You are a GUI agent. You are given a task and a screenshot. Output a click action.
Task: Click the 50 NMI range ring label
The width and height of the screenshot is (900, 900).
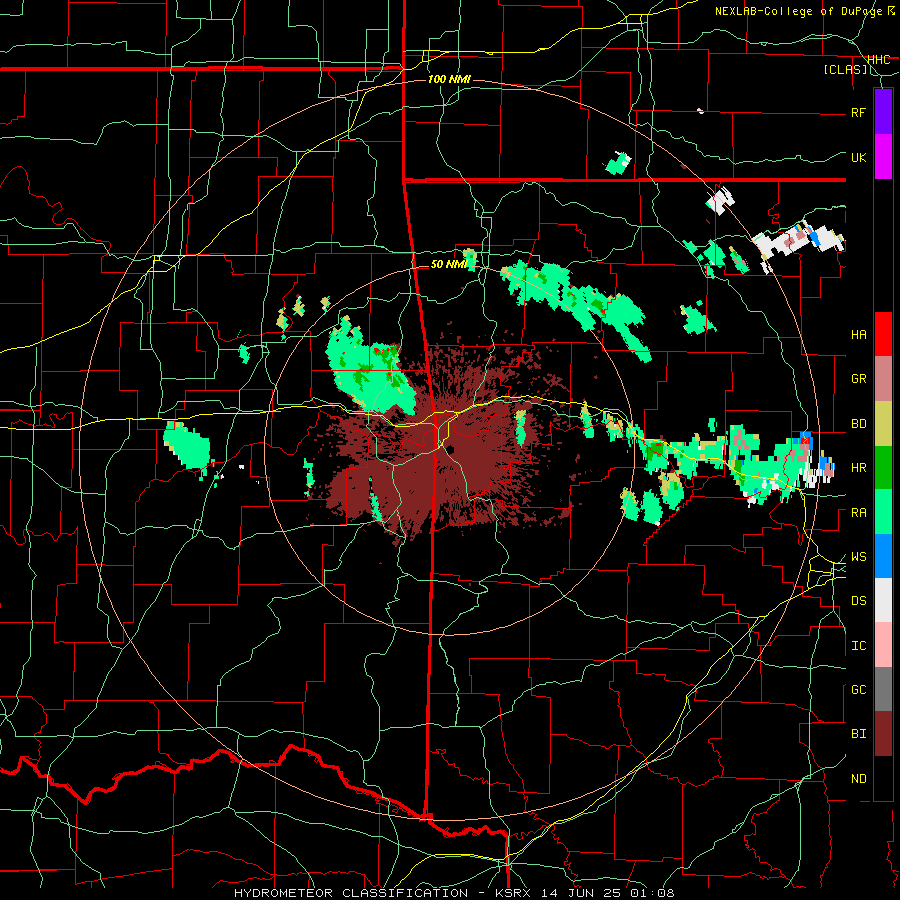[x=449, y=264]
